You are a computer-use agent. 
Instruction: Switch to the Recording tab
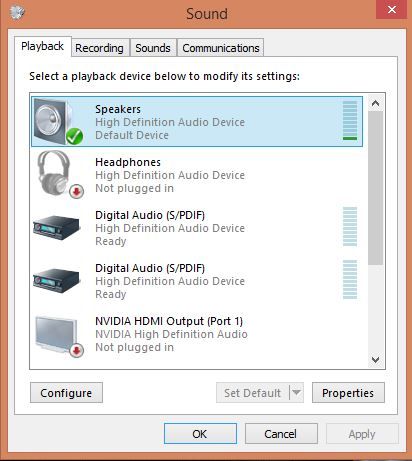point(99,48)
